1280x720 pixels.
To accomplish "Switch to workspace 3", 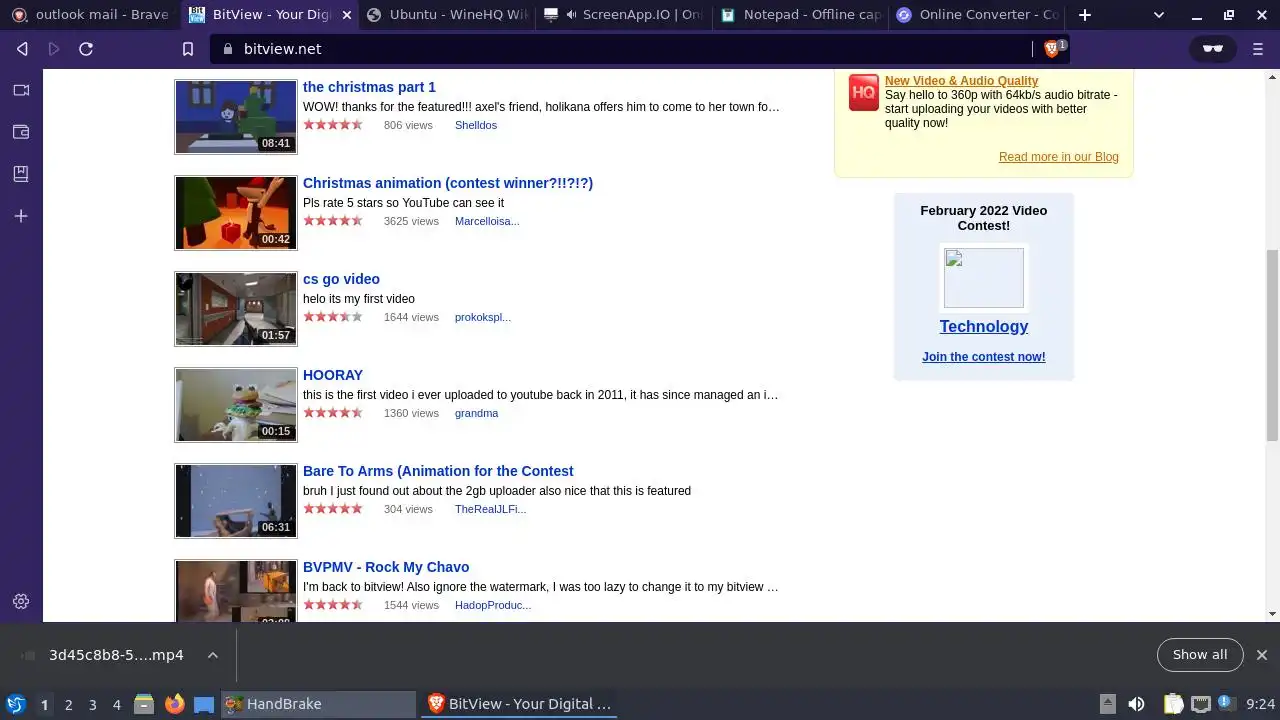I will click(x=92, y=704).
